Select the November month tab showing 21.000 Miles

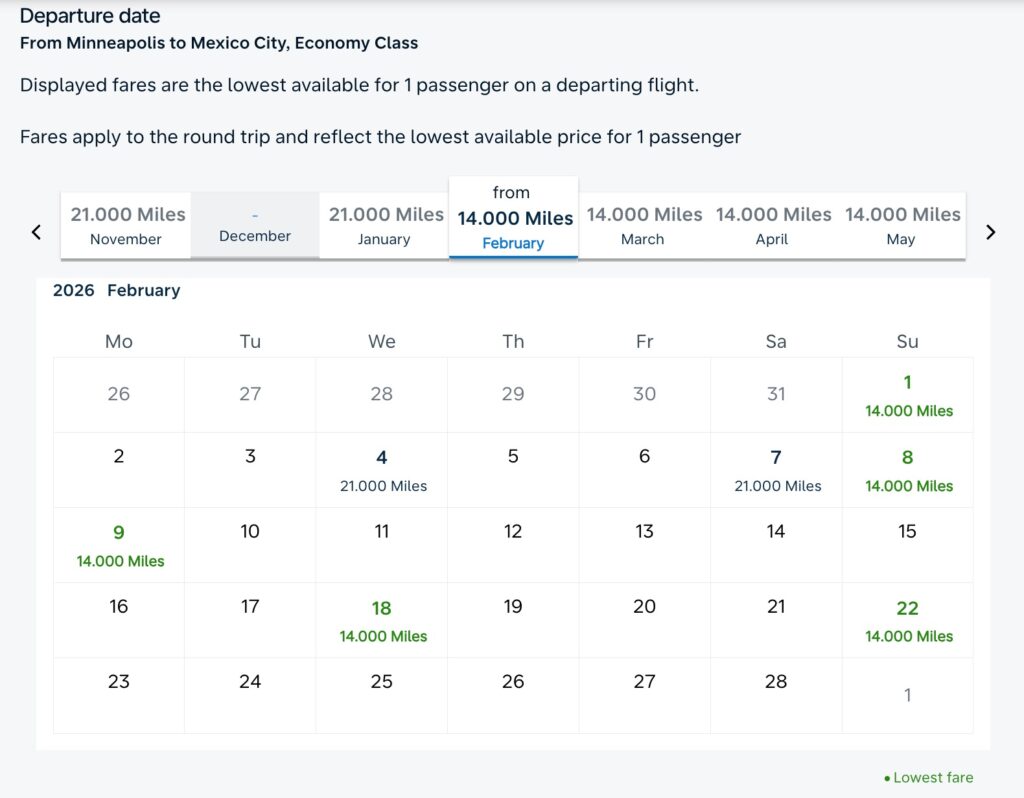tap(126, 225)
